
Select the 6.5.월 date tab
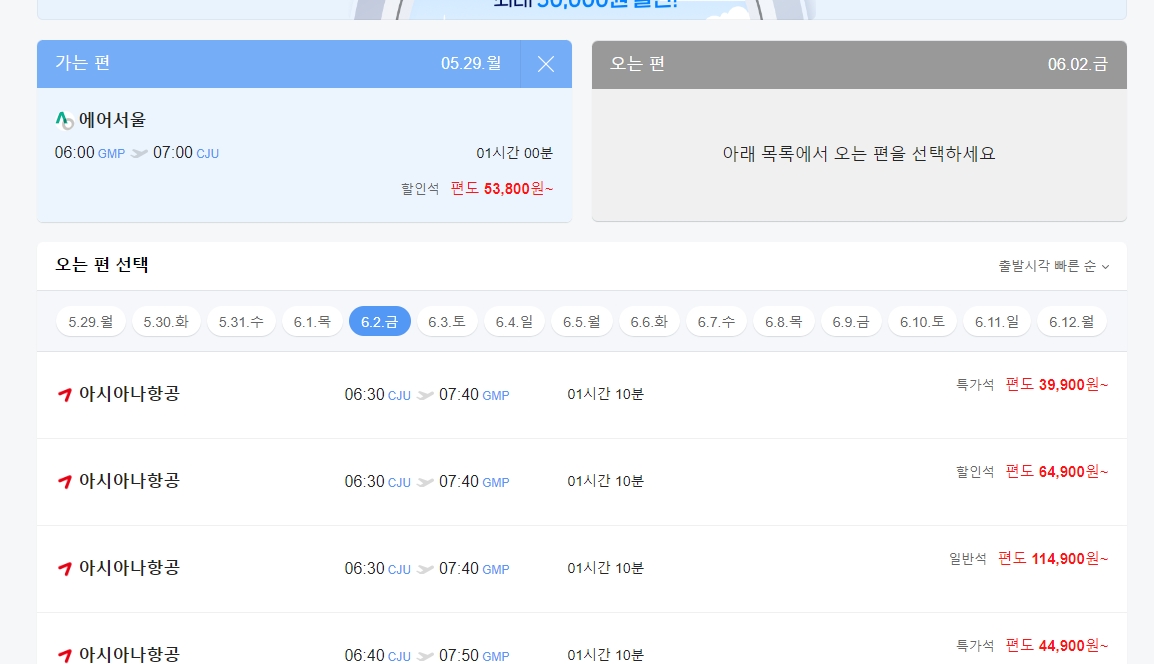click(582, 322)
